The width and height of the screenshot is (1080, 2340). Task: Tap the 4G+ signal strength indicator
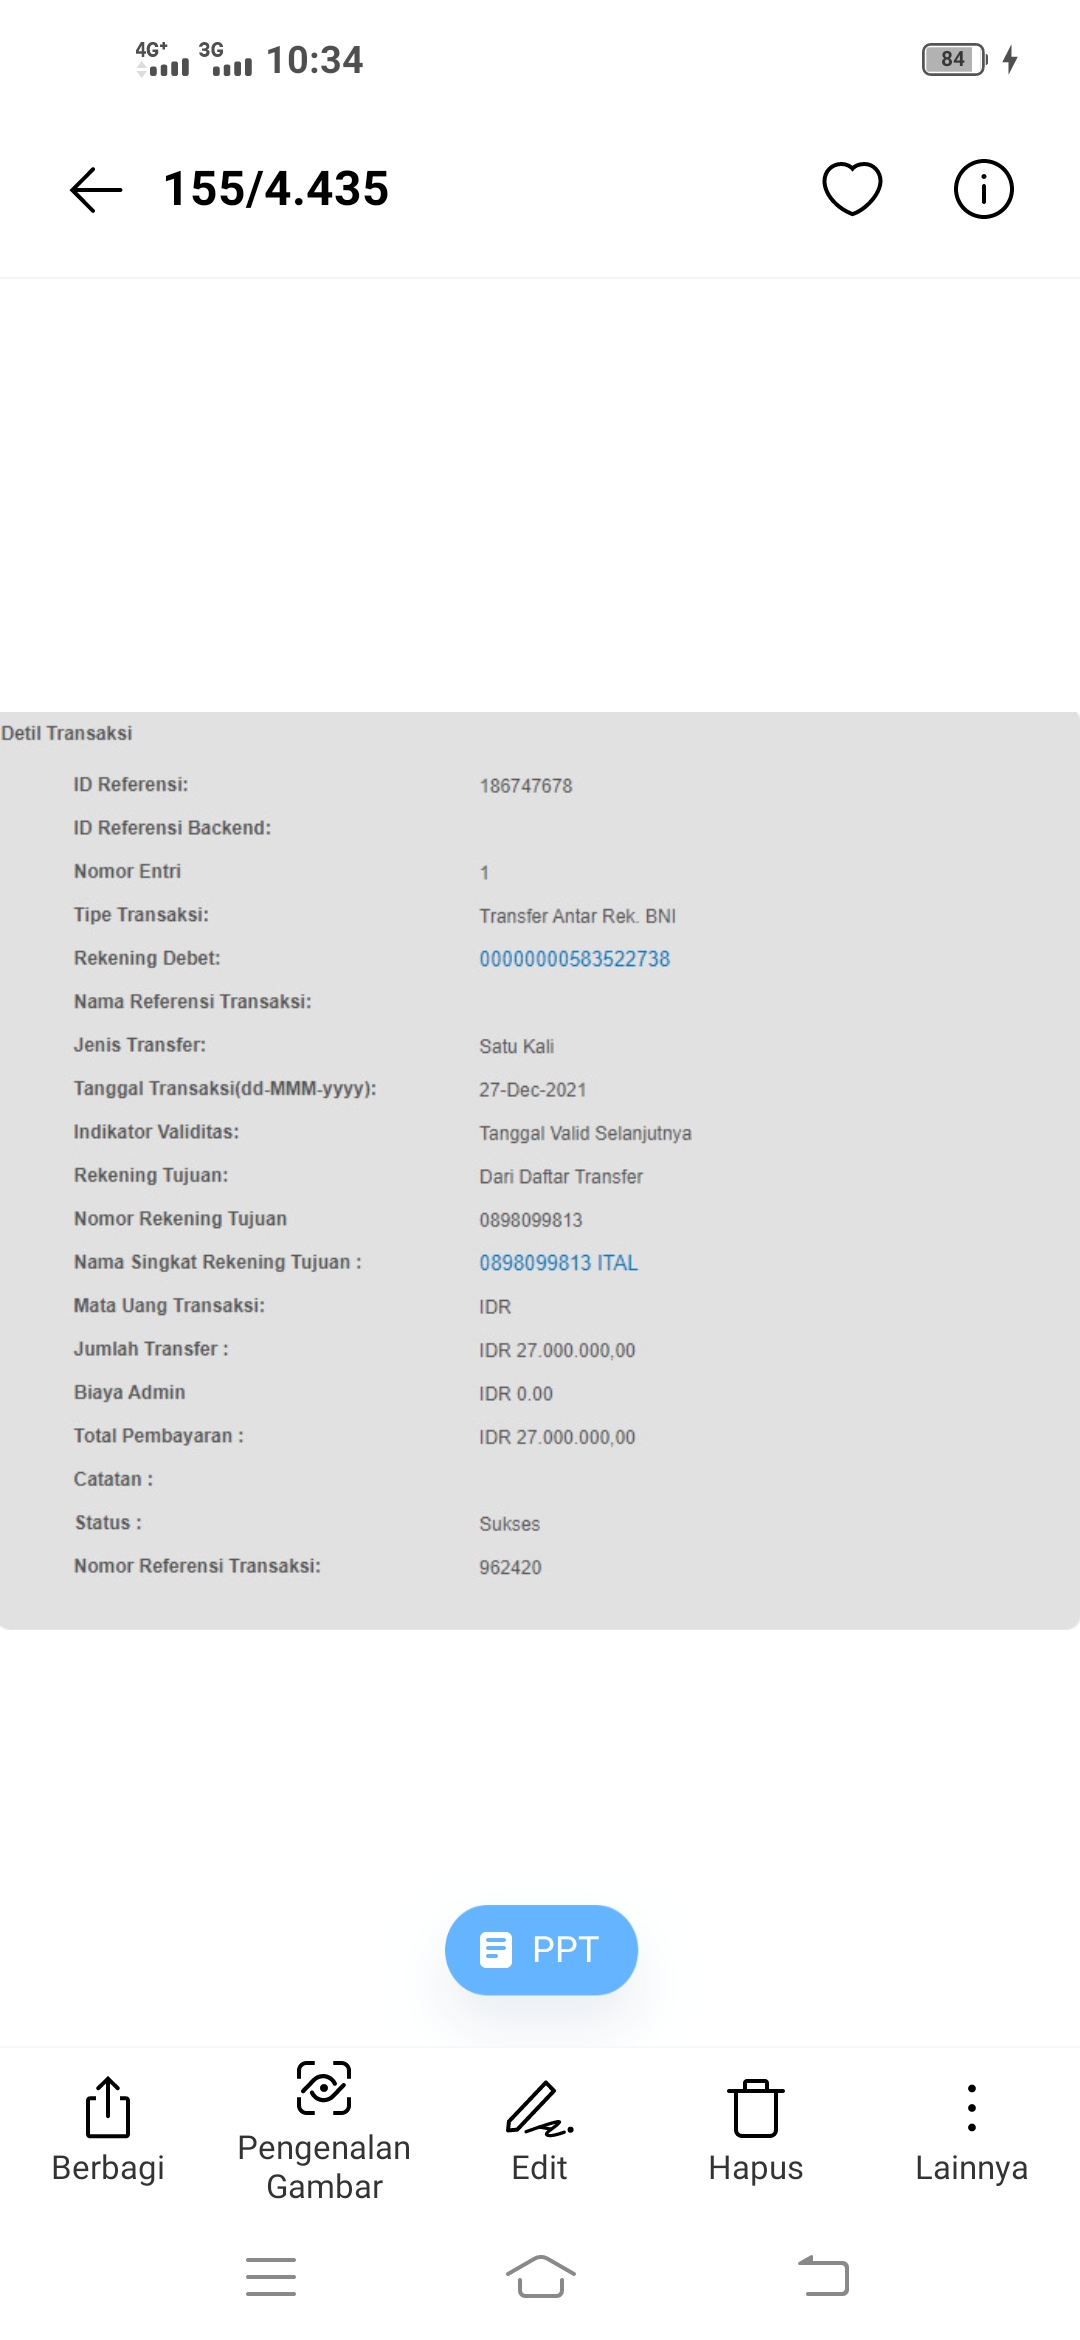tap(163, 60)
